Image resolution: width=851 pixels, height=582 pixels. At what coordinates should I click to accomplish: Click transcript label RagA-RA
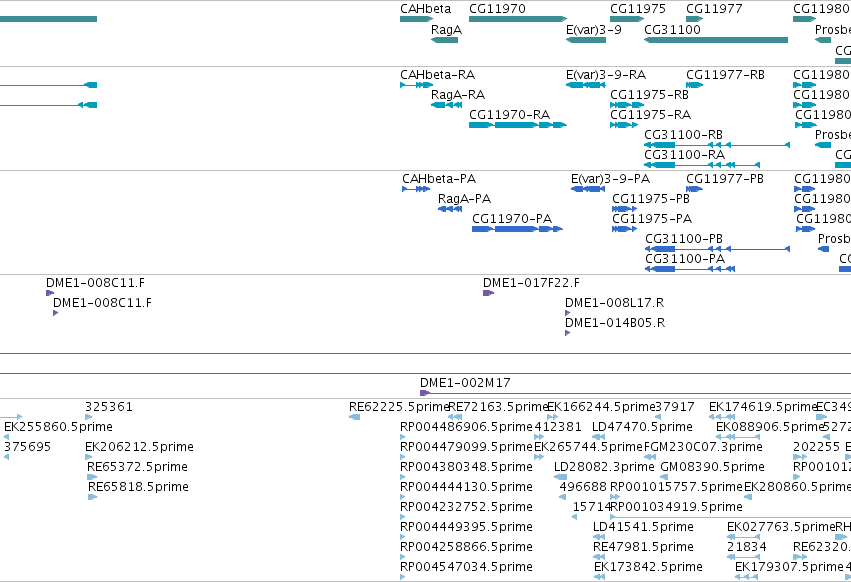(458, 95)
